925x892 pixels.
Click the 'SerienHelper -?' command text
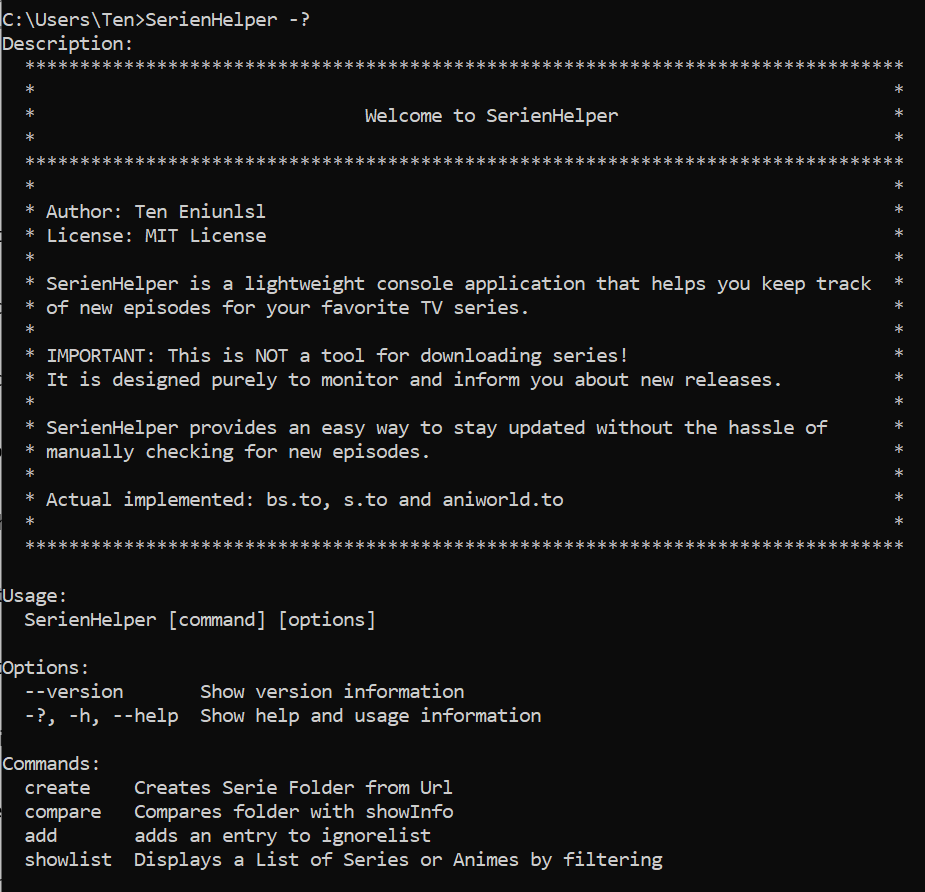[227, 20]
